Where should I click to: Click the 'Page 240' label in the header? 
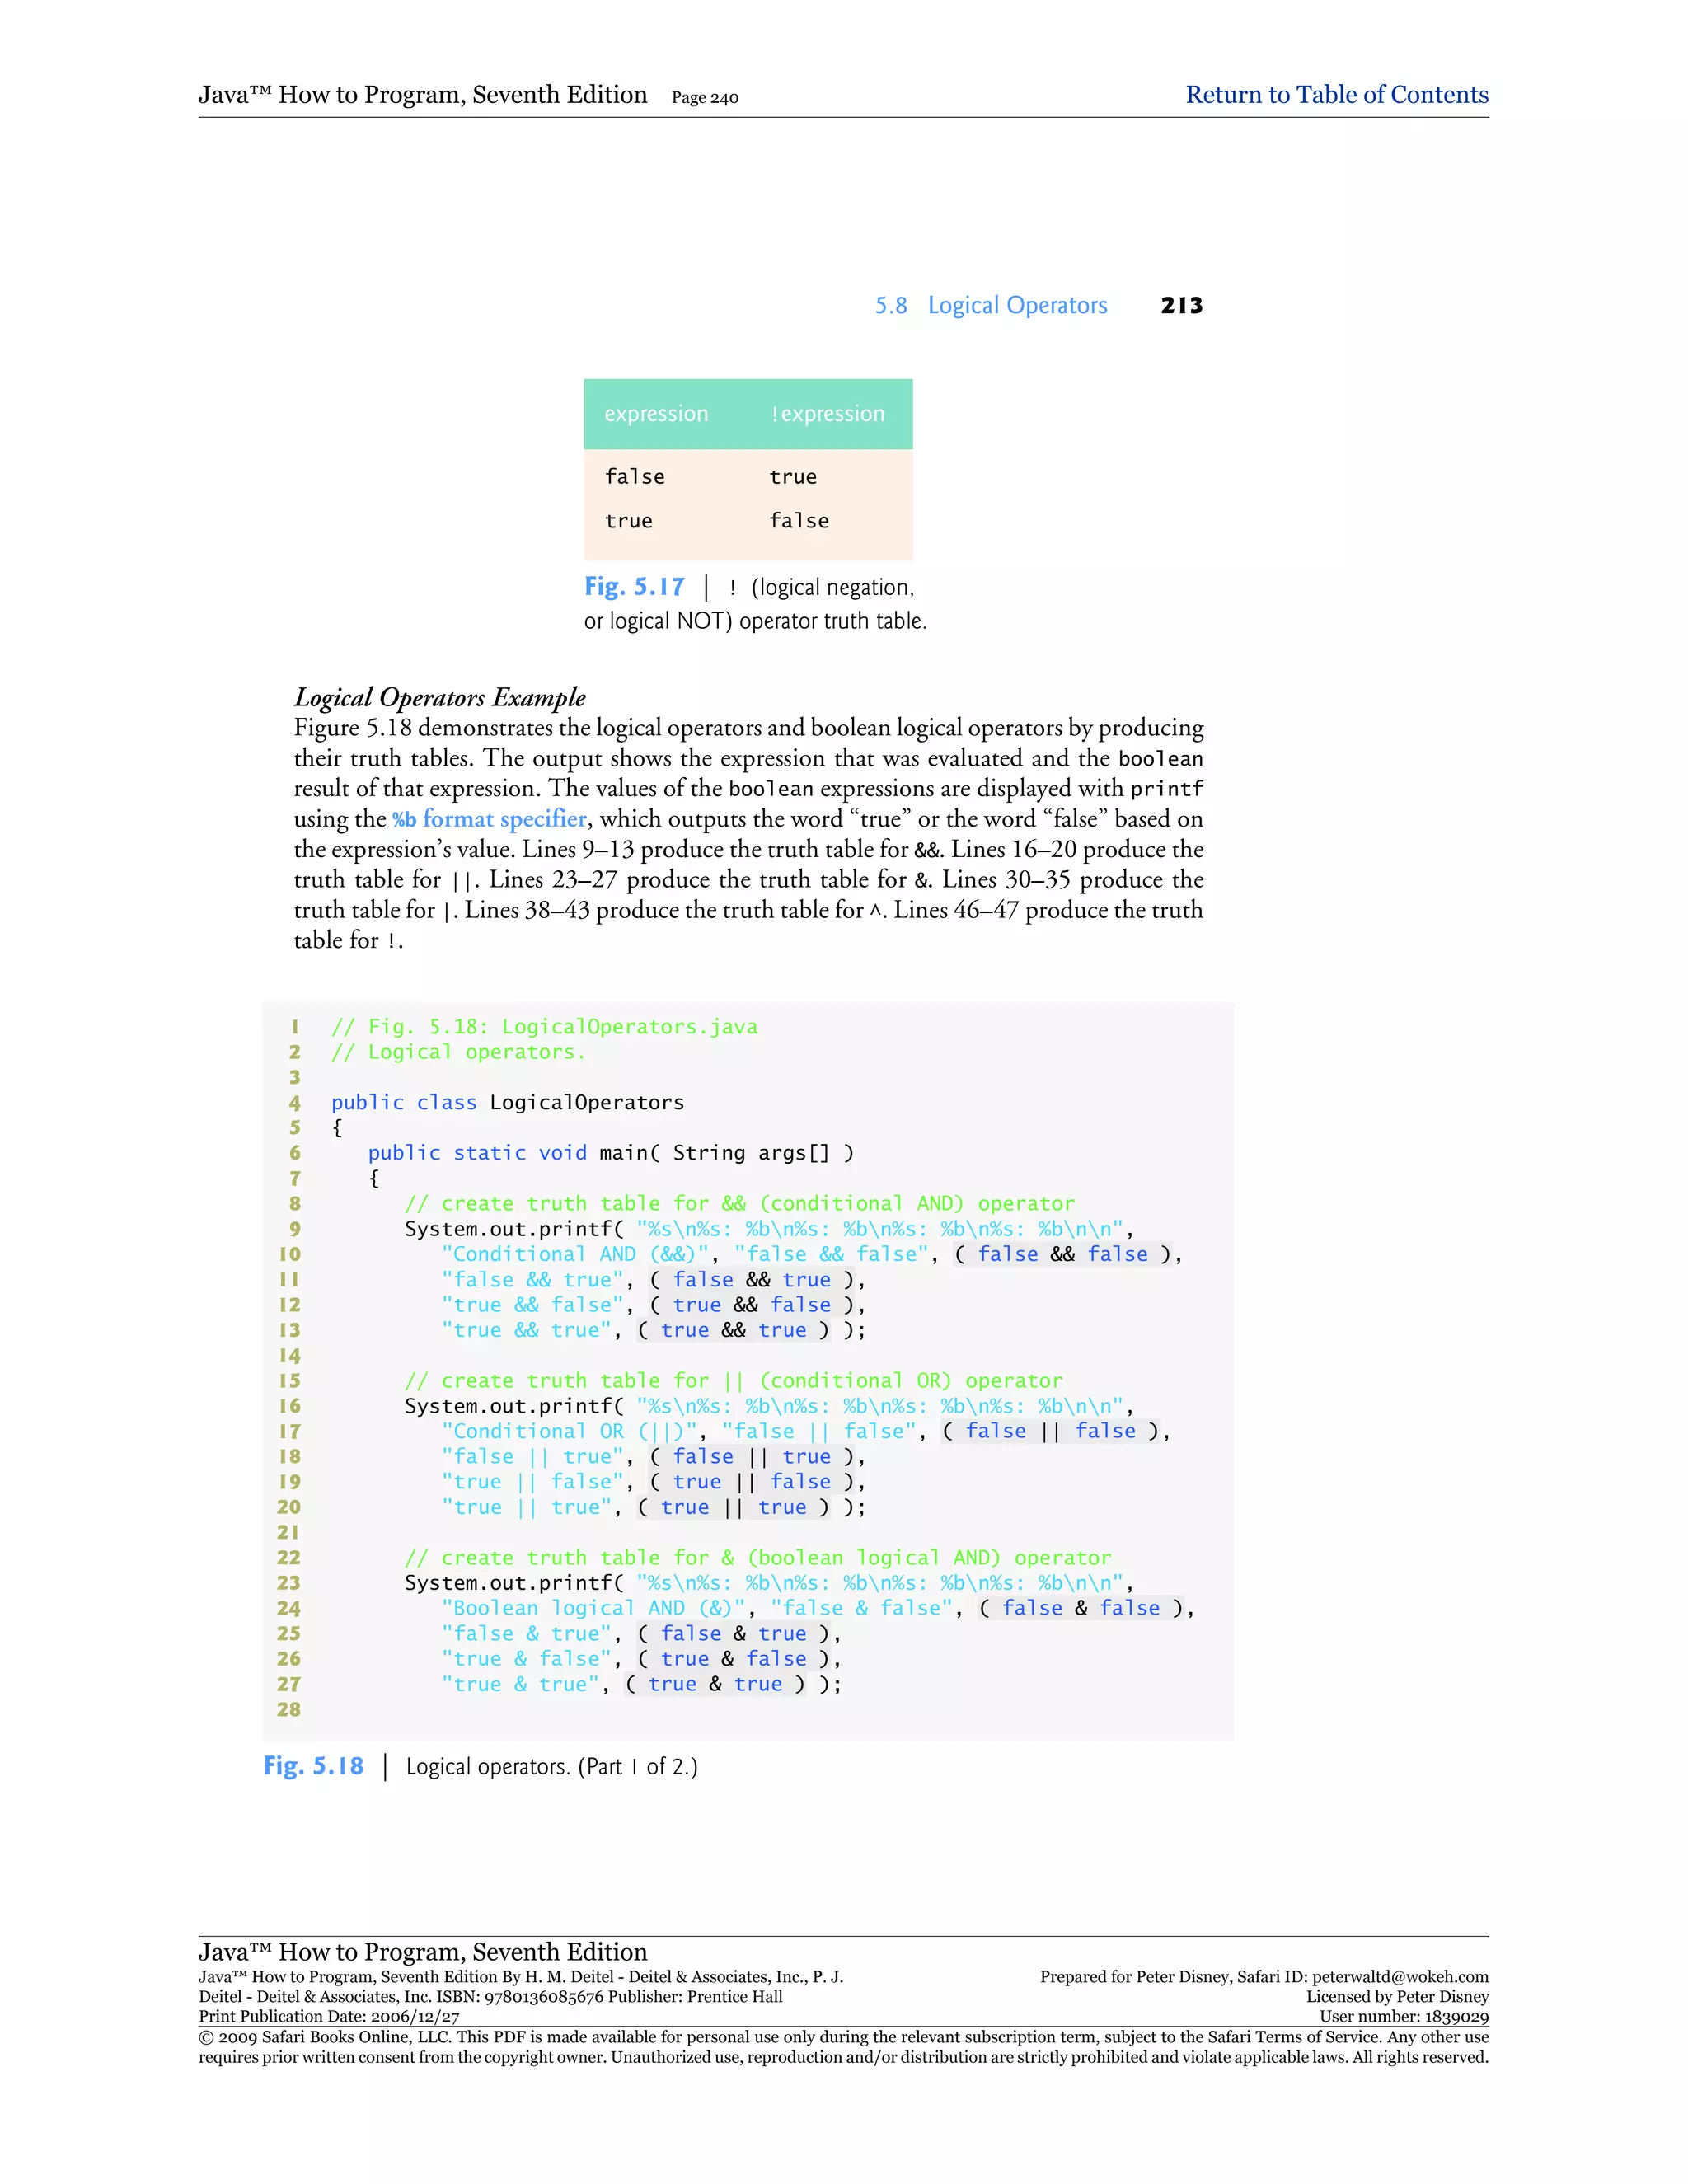[x=705, y=98]
